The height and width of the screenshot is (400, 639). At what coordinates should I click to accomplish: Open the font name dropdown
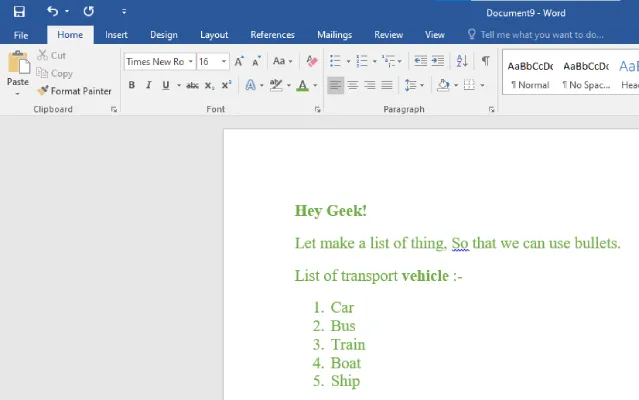tap(190, 62)
